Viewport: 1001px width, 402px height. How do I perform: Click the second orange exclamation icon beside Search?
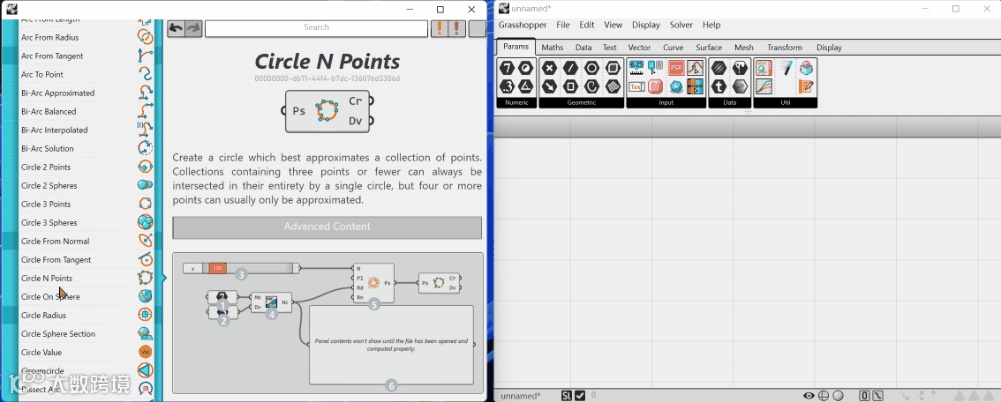456,28
